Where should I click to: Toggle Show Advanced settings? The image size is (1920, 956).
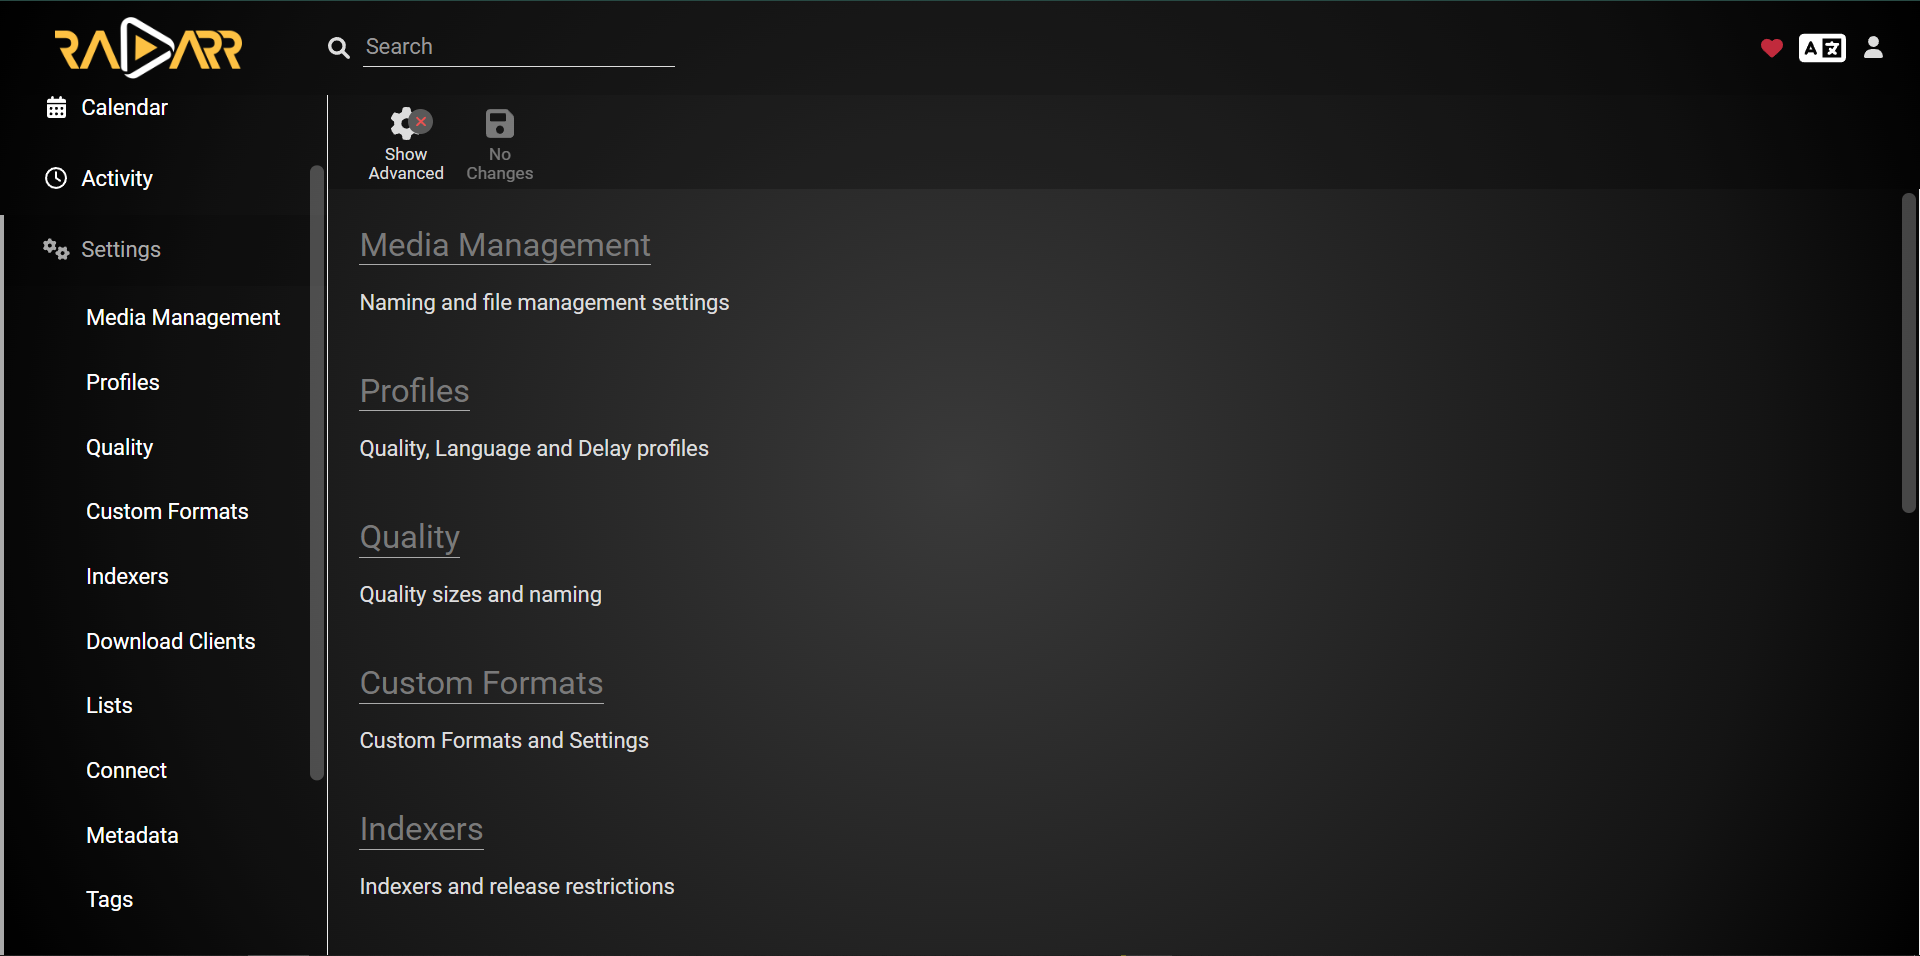[406, 144]
